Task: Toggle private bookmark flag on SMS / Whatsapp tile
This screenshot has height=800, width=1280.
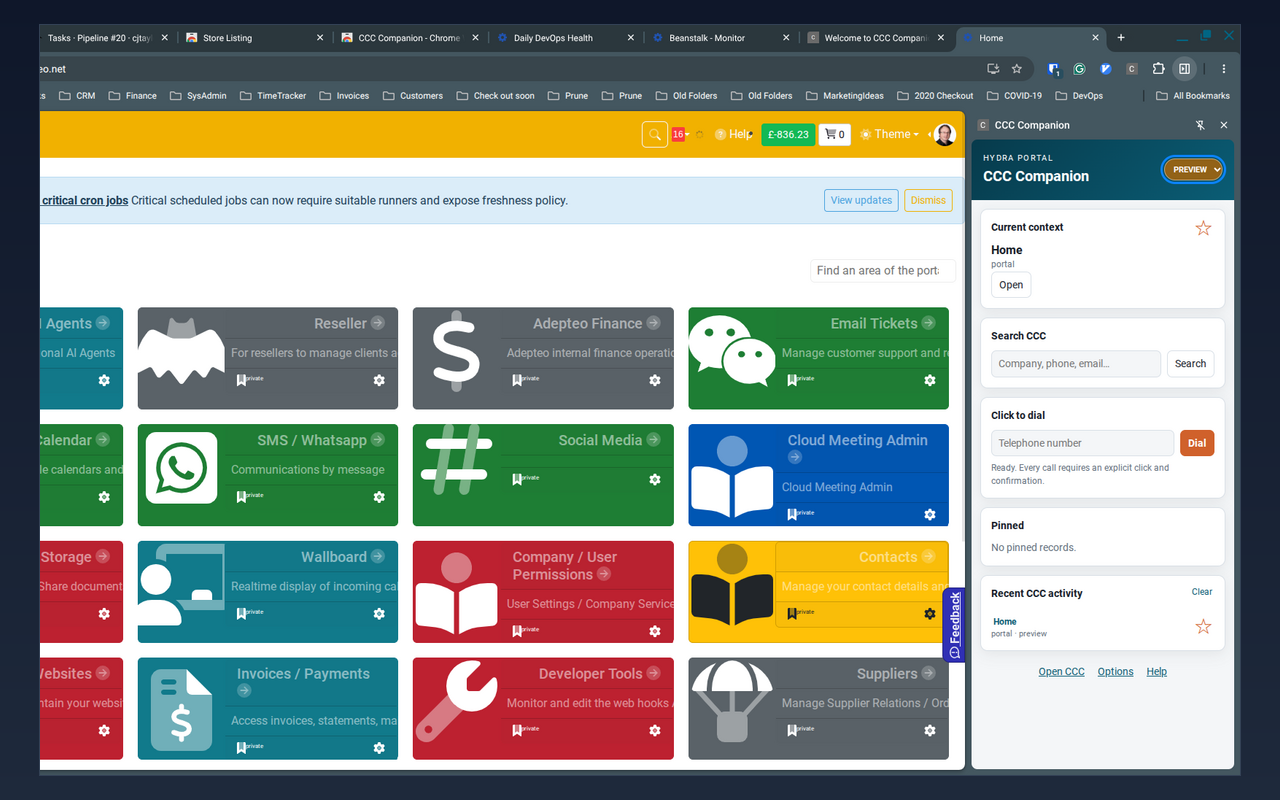Action: (241, 497)
